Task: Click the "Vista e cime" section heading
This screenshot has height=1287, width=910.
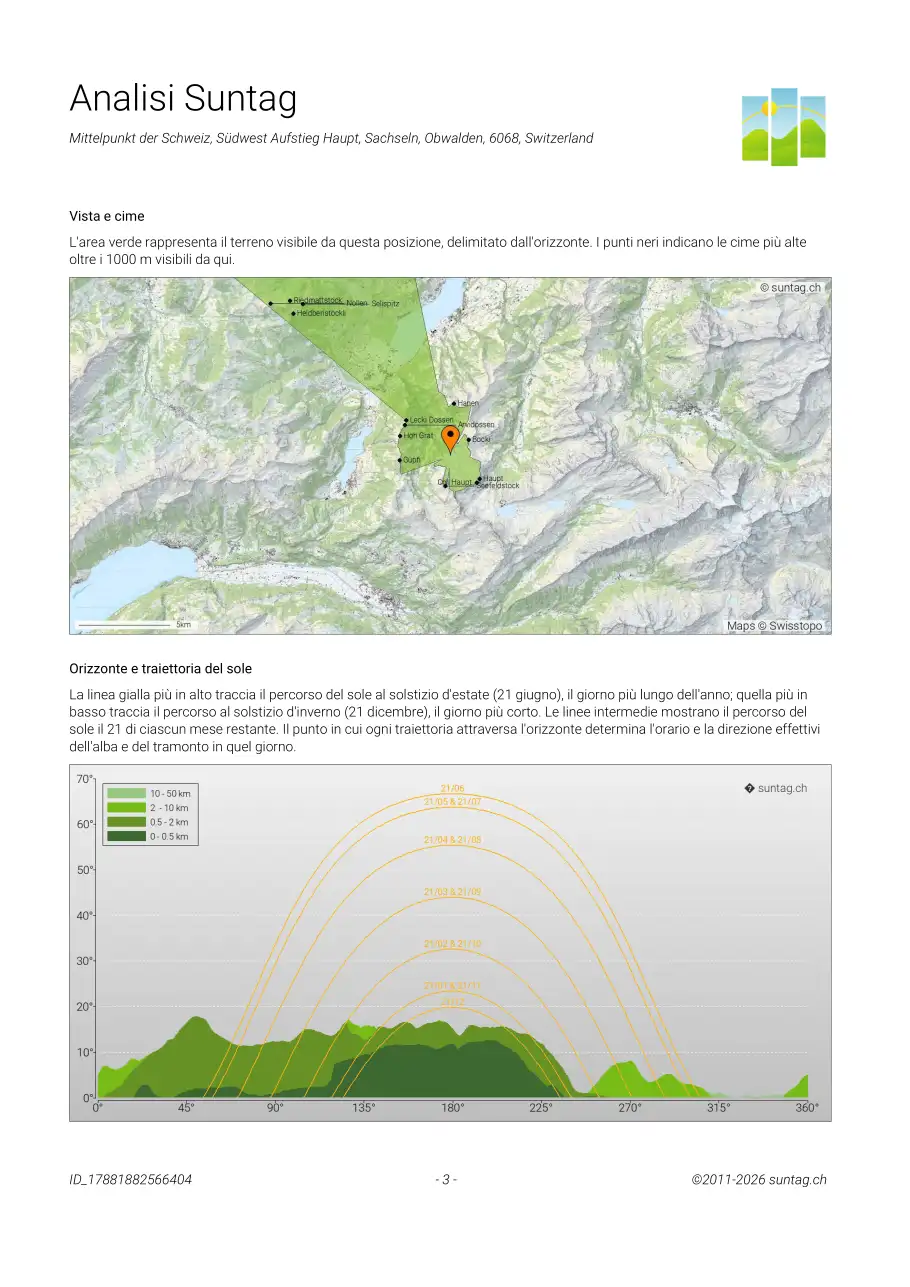Action: pyautogui.click(x=107, y=216)
